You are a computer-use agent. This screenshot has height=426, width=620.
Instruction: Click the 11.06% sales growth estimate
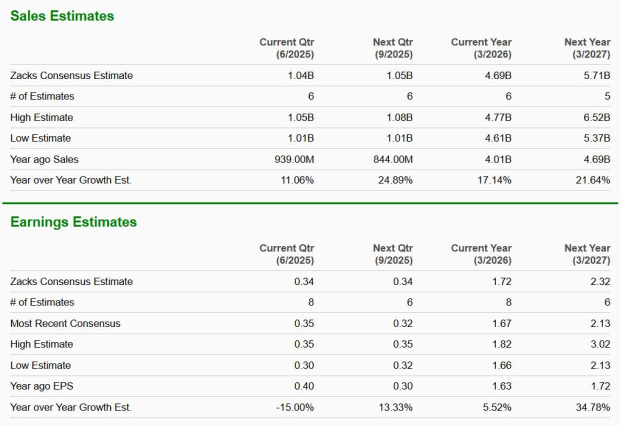pos(296,180)
